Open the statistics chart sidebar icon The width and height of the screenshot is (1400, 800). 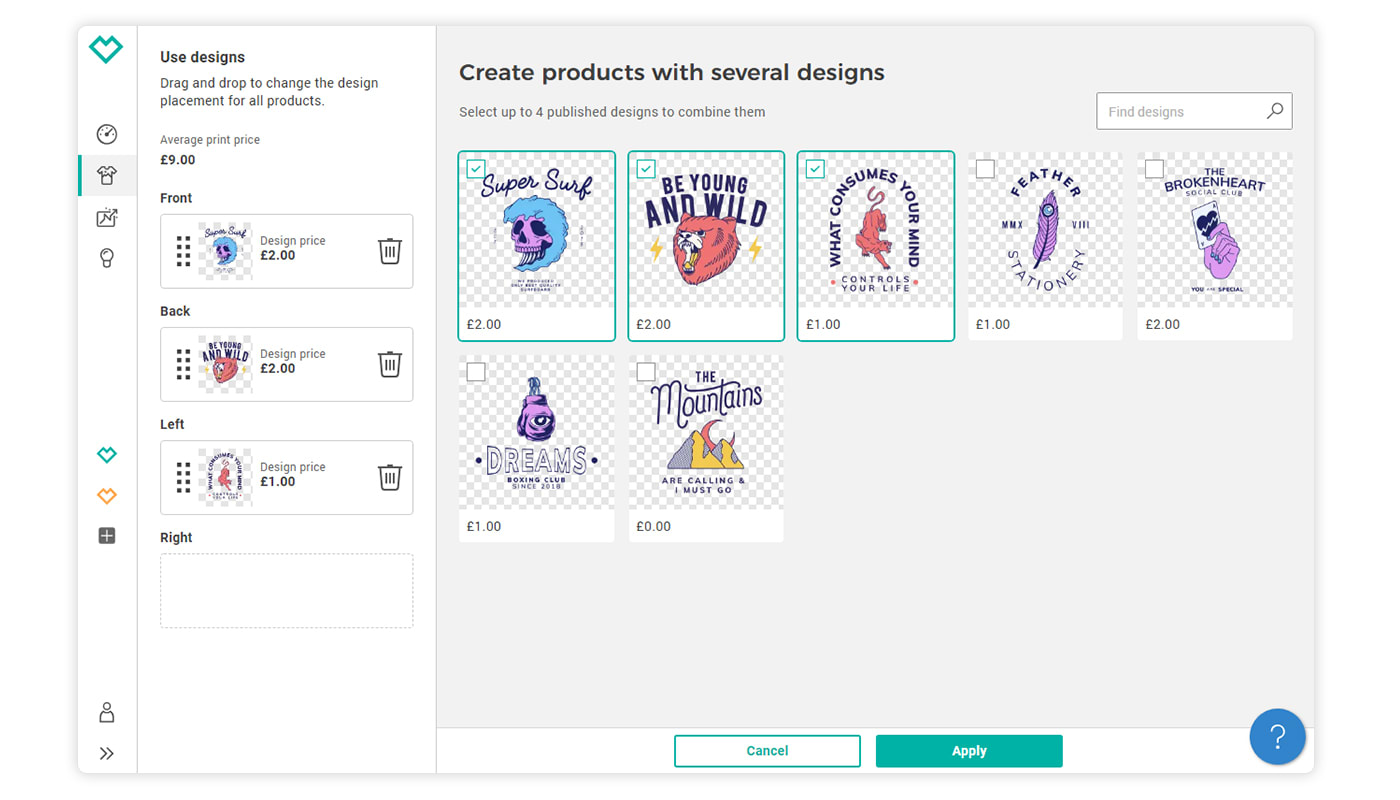[x=107, y=217]
